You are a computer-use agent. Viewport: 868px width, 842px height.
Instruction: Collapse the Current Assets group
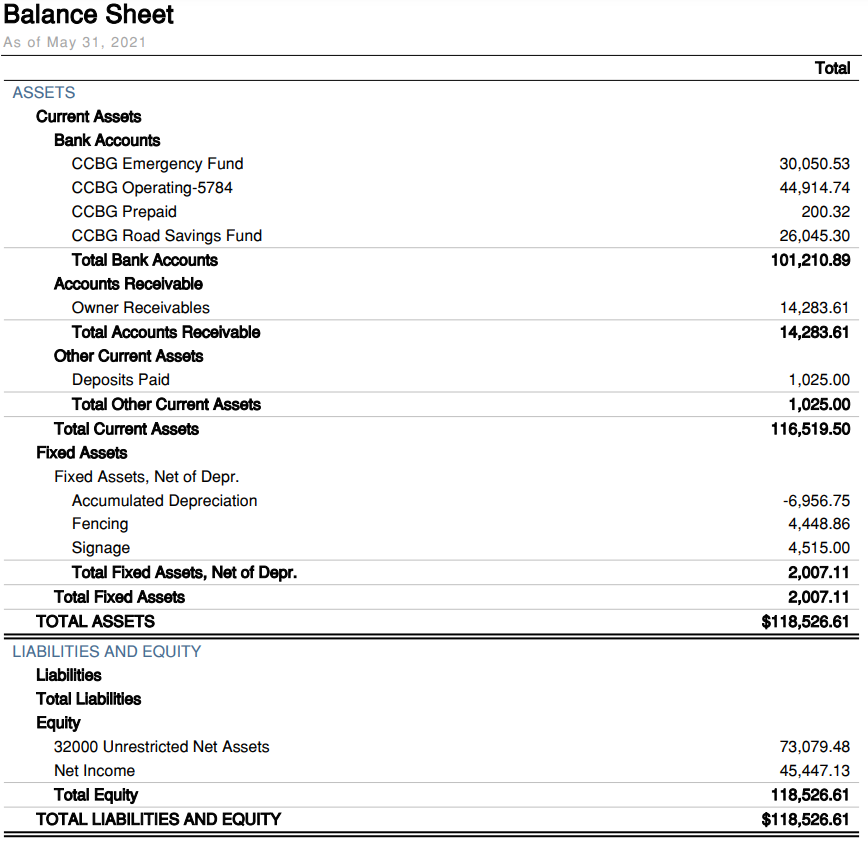pyautogui.click(x=89, y=116)
